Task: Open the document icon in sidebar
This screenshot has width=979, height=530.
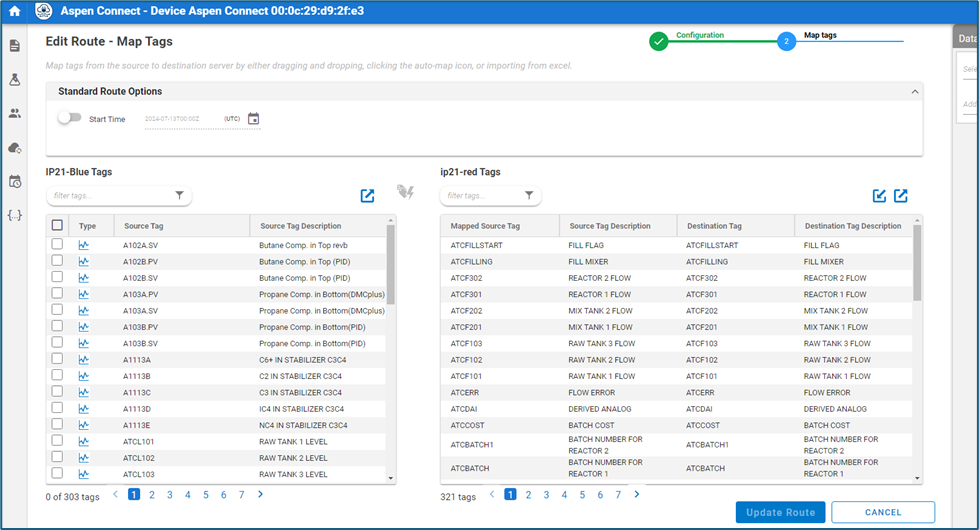Action: point(14,46)
